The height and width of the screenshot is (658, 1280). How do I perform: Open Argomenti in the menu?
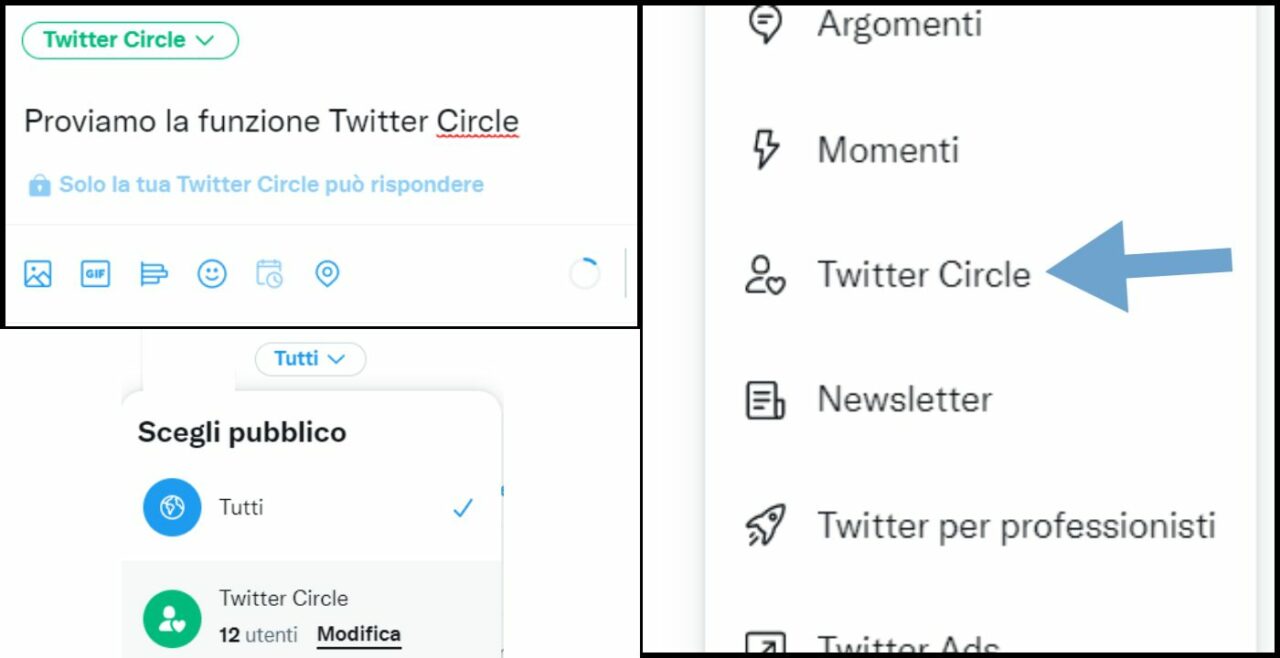click(x=898, y=24)
